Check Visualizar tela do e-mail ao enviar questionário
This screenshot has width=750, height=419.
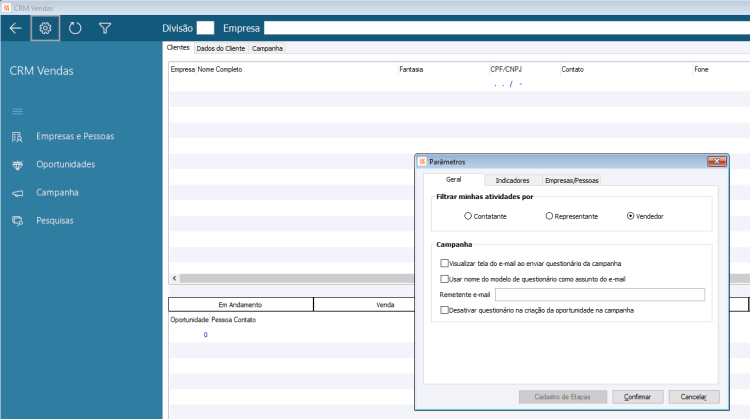coord(444,263)
